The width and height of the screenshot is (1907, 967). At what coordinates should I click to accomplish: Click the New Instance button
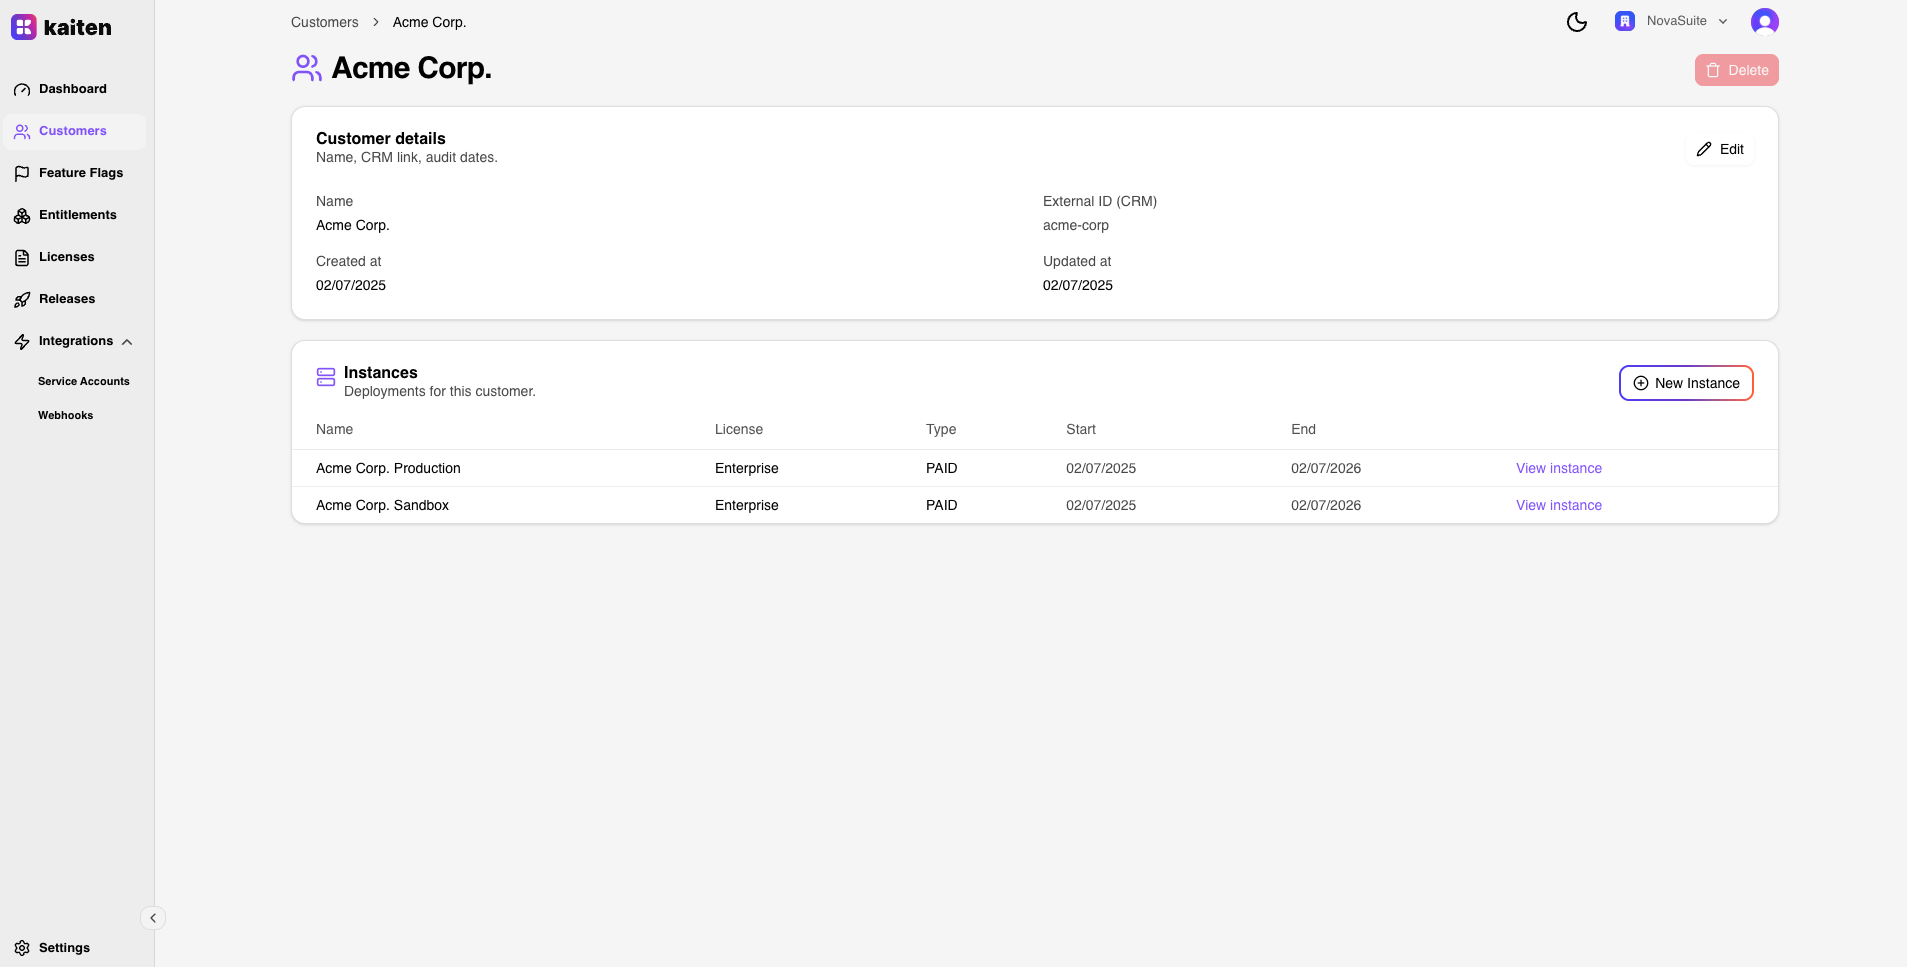pos(1685,383)
